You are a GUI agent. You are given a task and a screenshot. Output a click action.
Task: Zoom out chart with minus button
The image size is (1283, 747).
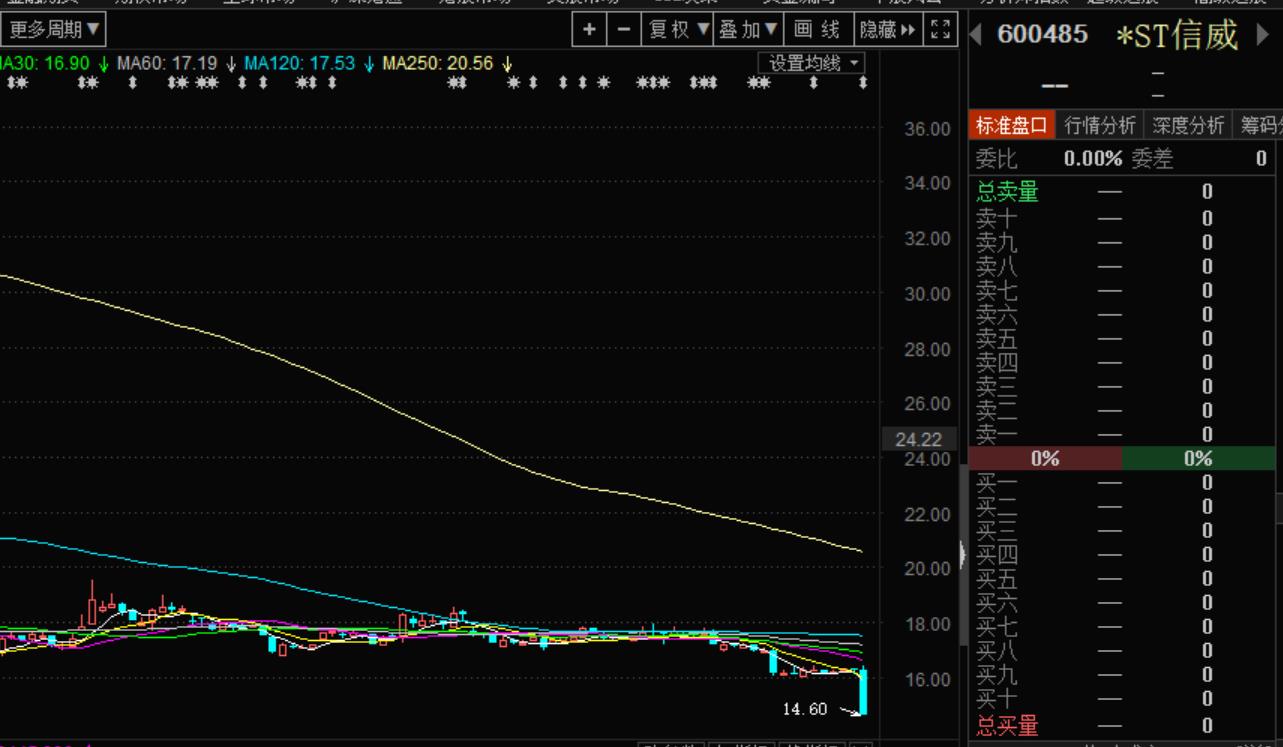624,30
